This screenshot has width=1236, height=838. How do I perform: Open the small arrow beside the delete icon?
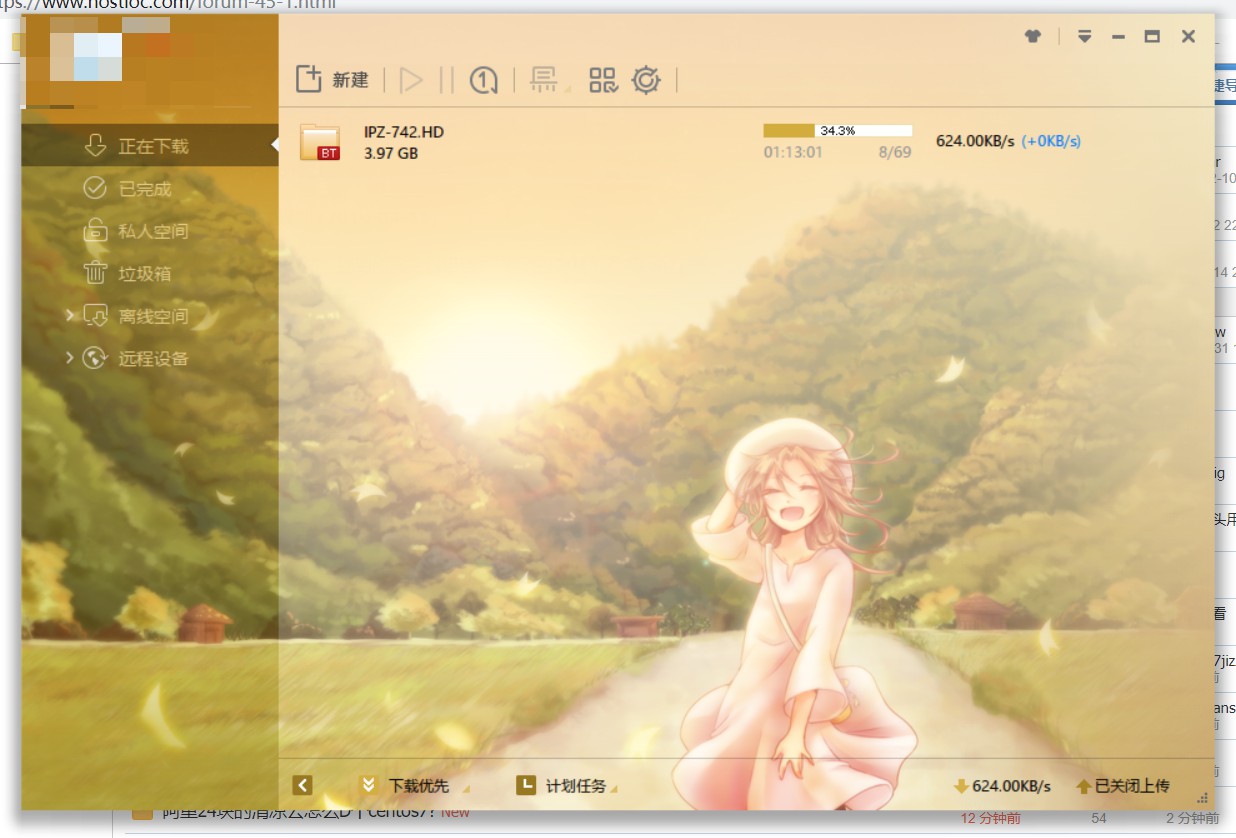(569, 90)
